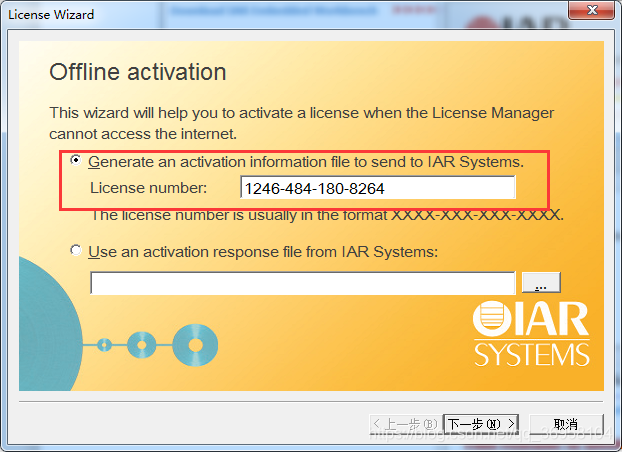Click the 'This wizard will help you' description

tap(301, 123)
